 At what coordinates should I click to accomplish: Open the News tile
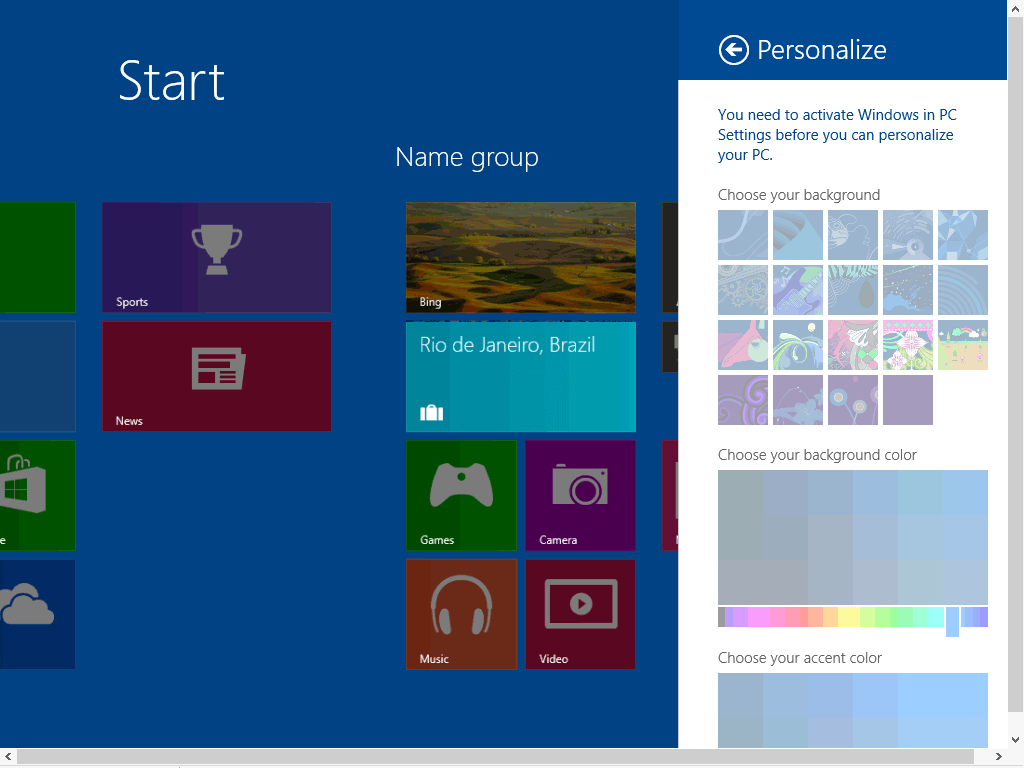coord(217,376)
